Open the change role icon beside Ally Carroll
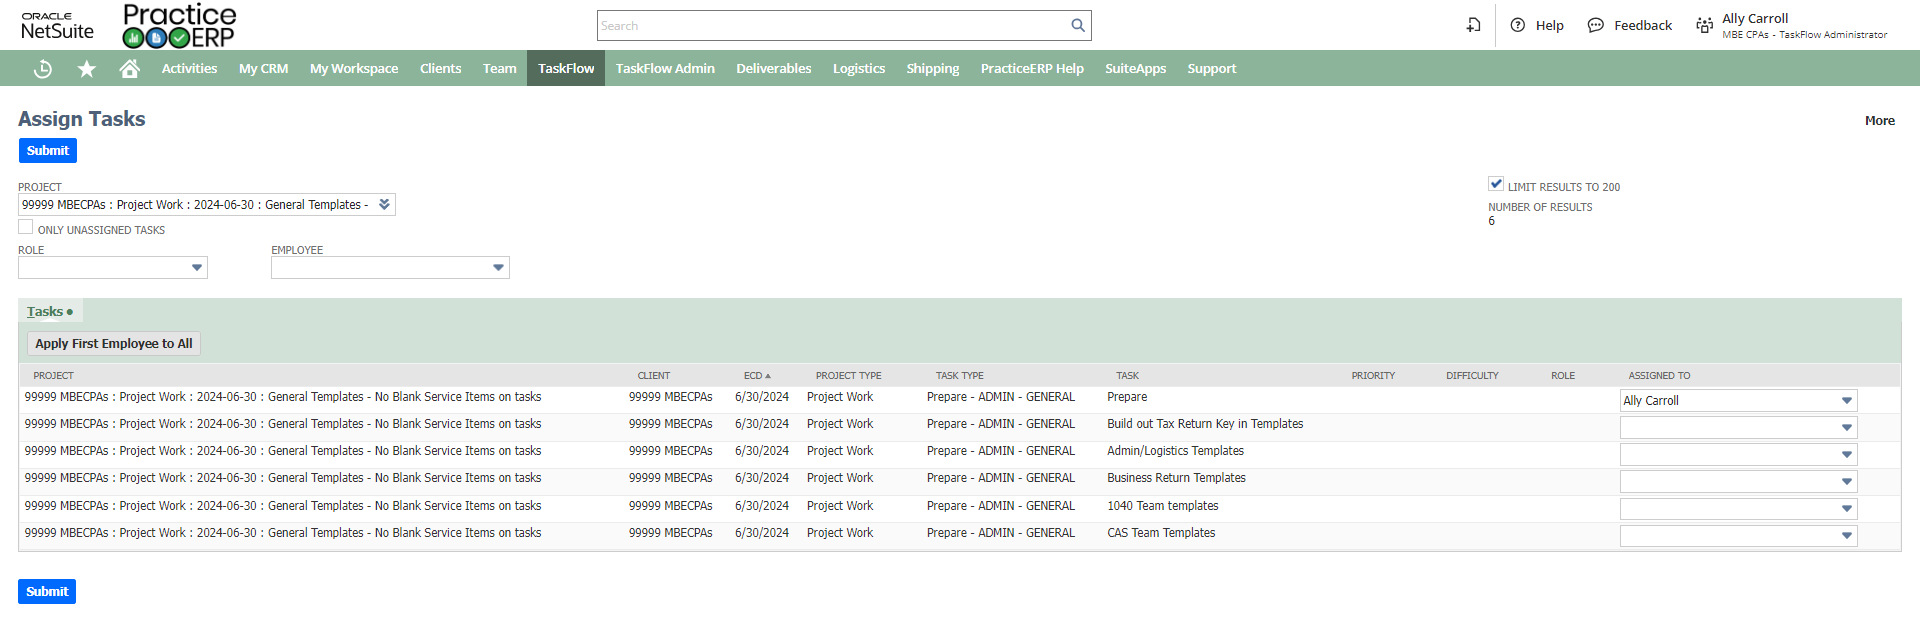The image size is (1920, 637). coord(1704,25)
